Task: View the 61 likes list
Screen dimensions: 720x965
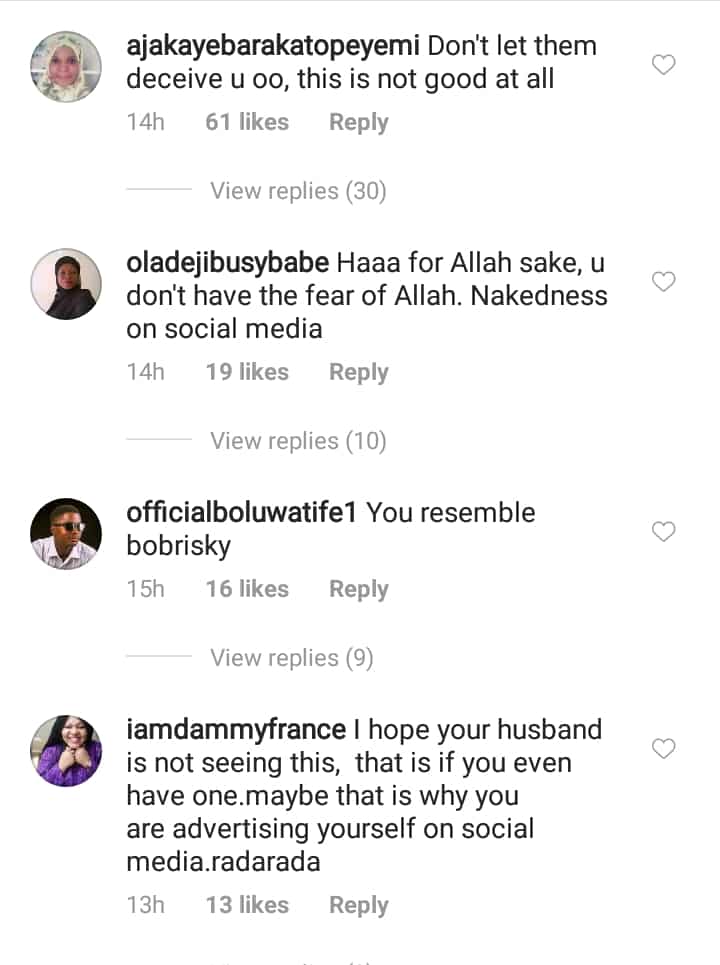Action: tap(246, 122)
